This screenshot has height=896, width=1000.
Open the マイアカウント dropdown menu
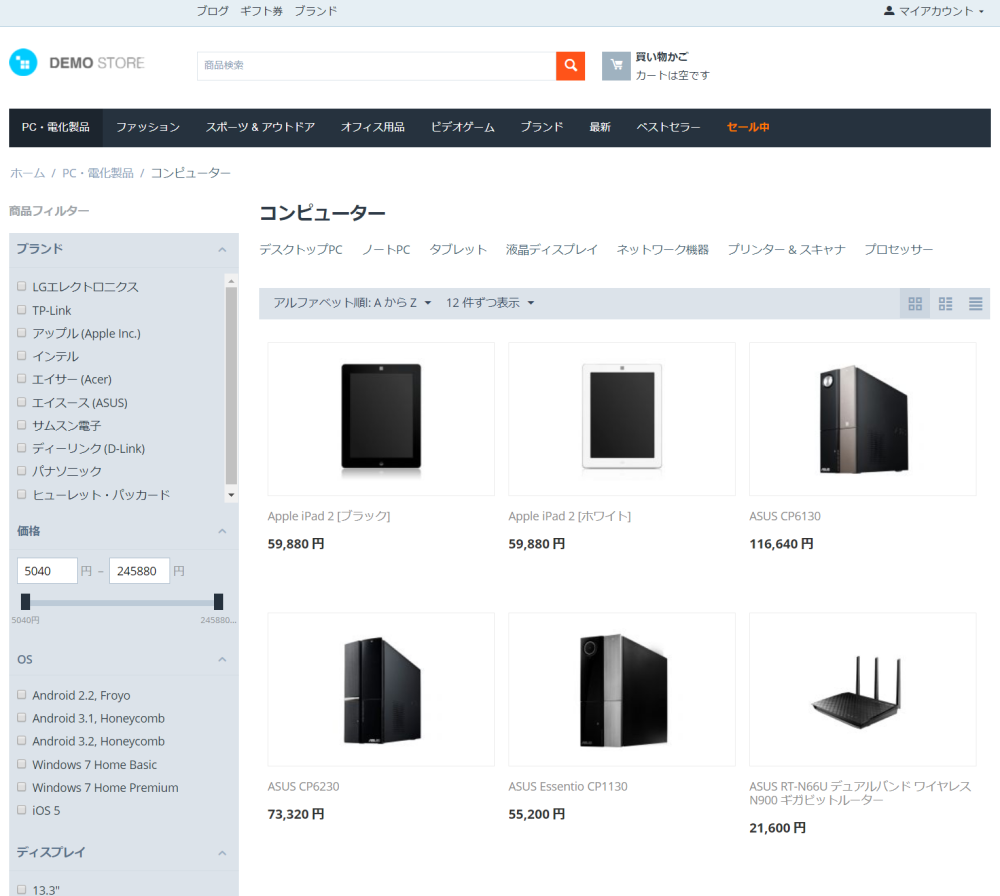point(934,11)
